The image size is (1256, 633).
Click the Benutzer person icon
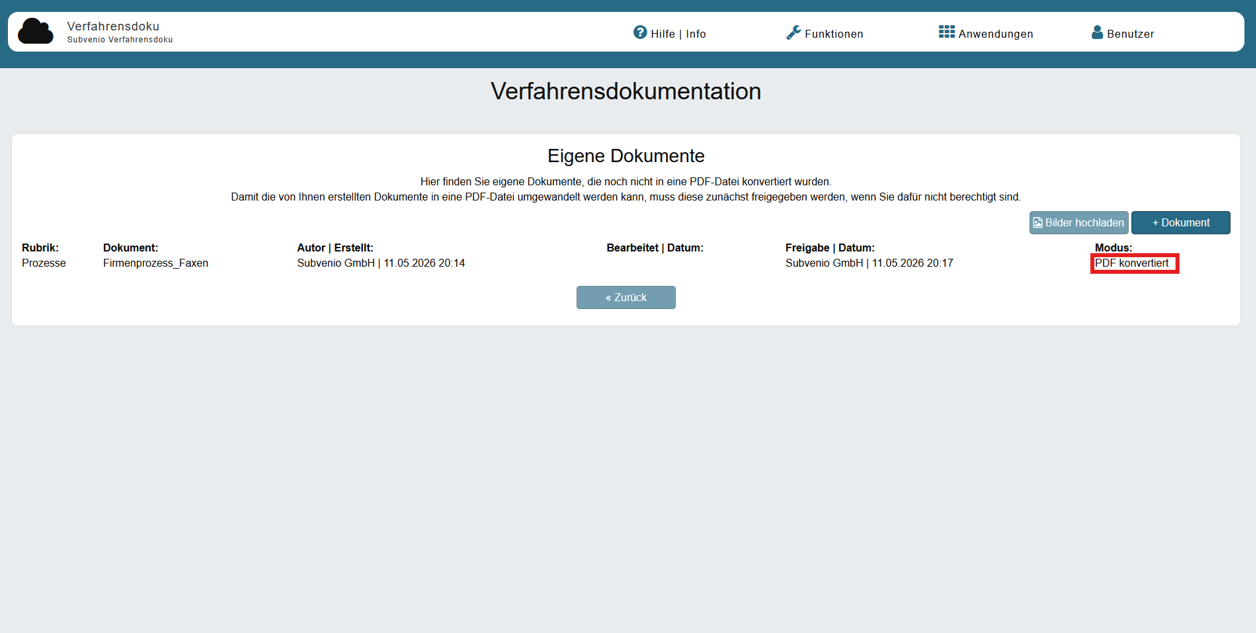1097,32
